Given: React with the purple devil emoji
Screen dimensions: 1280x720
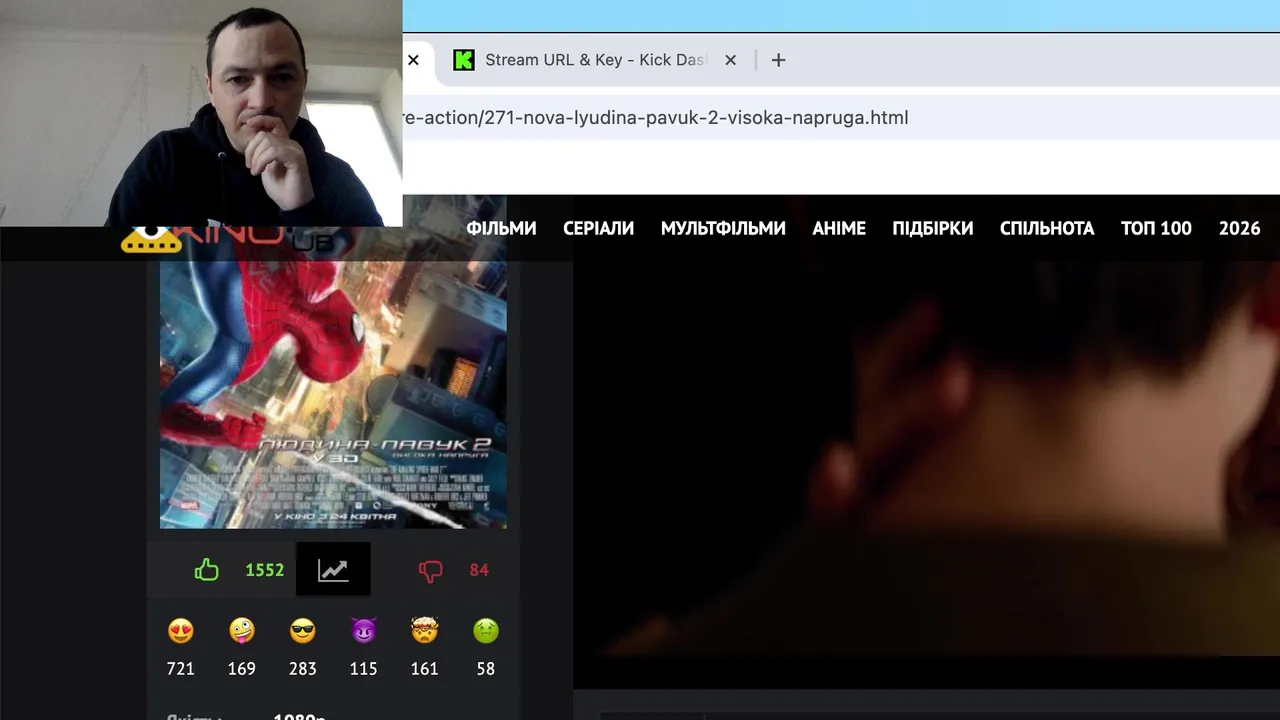Looking at the screenshot, I should [x=364, y=631].
